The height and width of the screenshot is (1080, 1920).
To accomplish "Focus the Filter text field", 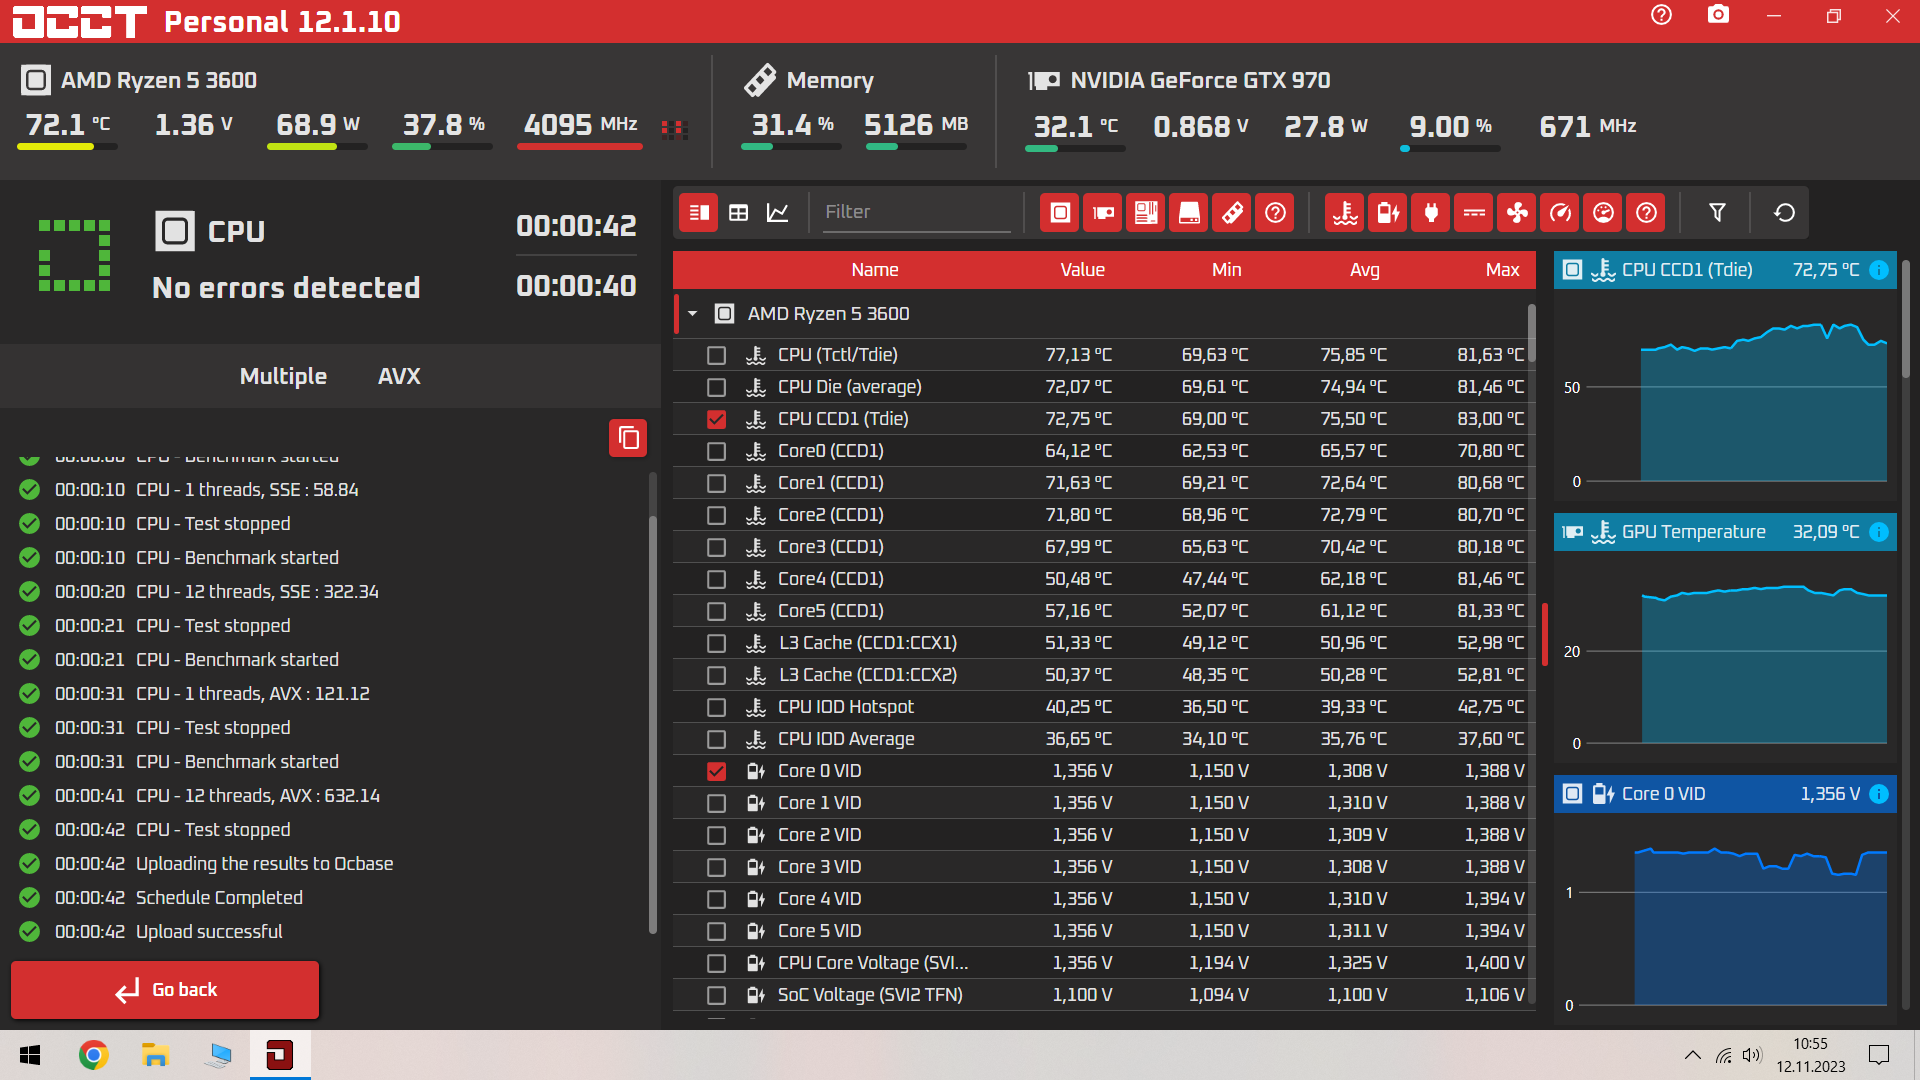I will tap(916, 212).
